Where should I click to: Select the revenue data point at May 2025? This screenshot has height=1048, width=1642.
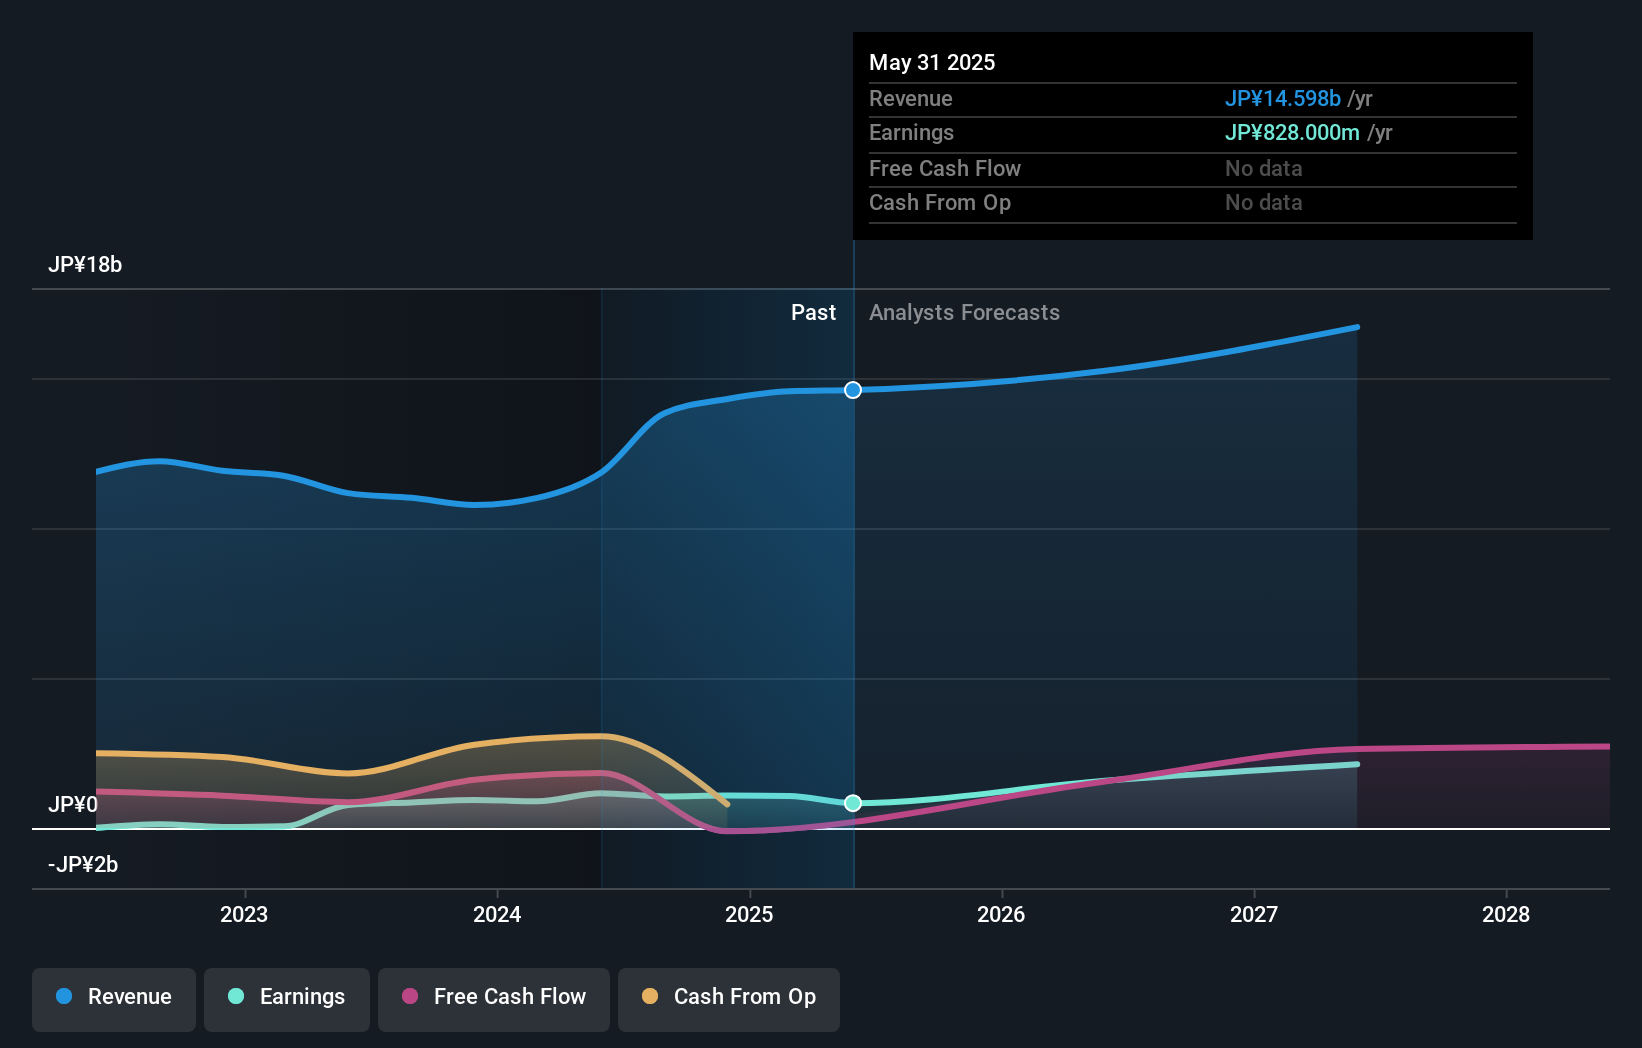tap(853, 390)
